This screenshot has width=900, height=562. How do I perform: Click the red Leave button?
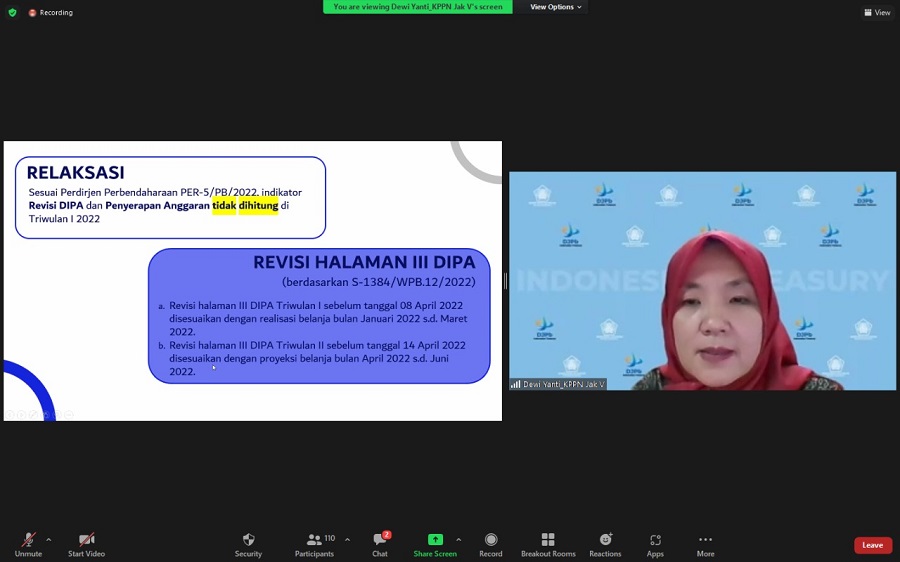click(x=872, y=545)
